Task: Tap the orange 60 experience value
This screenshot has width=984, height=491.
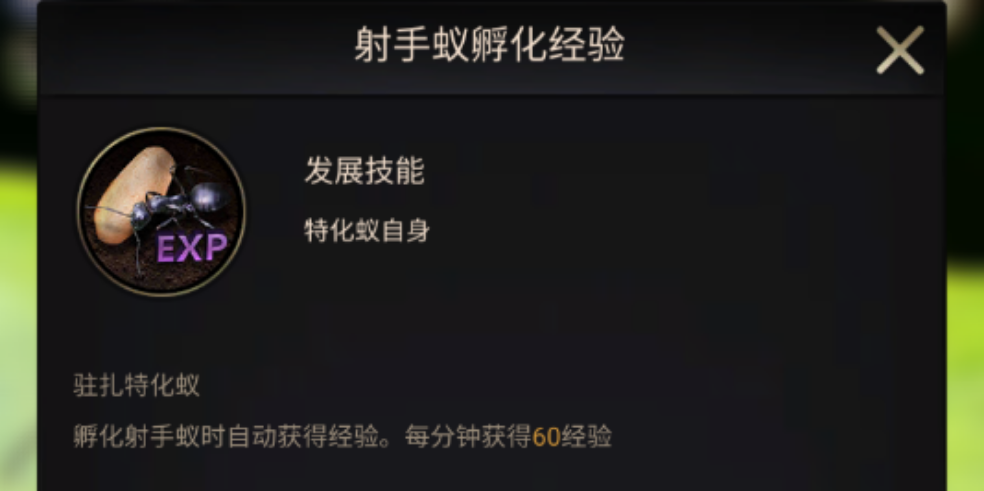Action: 546,437
